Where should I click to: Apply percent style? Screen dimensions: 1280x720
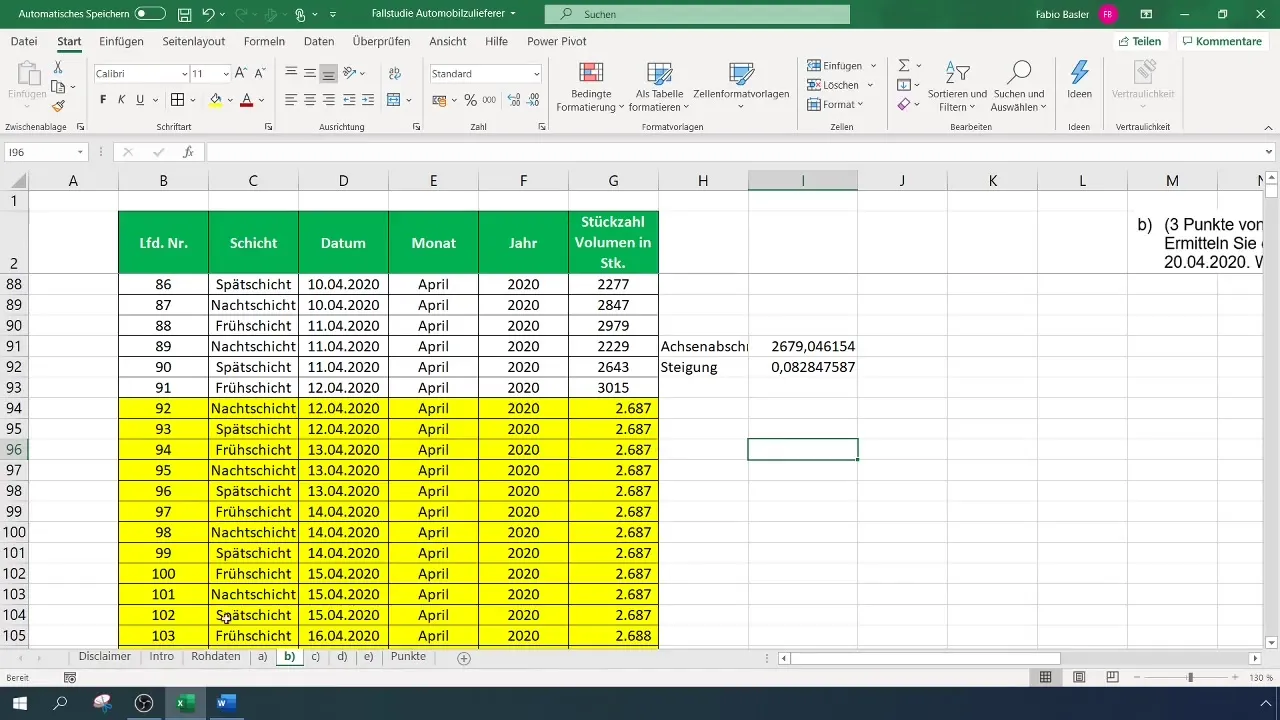(x=470, y=100)
